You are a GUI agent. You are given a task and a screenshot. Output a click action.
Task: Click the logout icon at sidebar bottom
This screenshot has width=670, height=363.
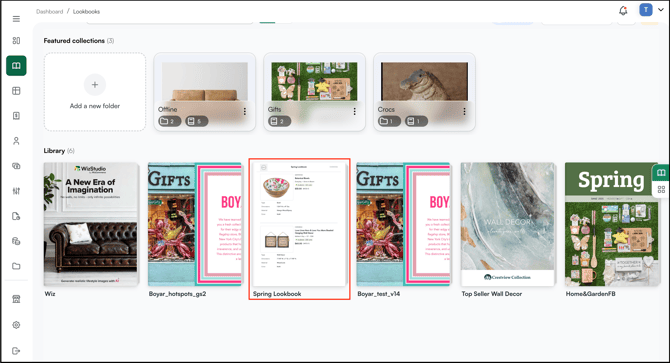[16, 351]
